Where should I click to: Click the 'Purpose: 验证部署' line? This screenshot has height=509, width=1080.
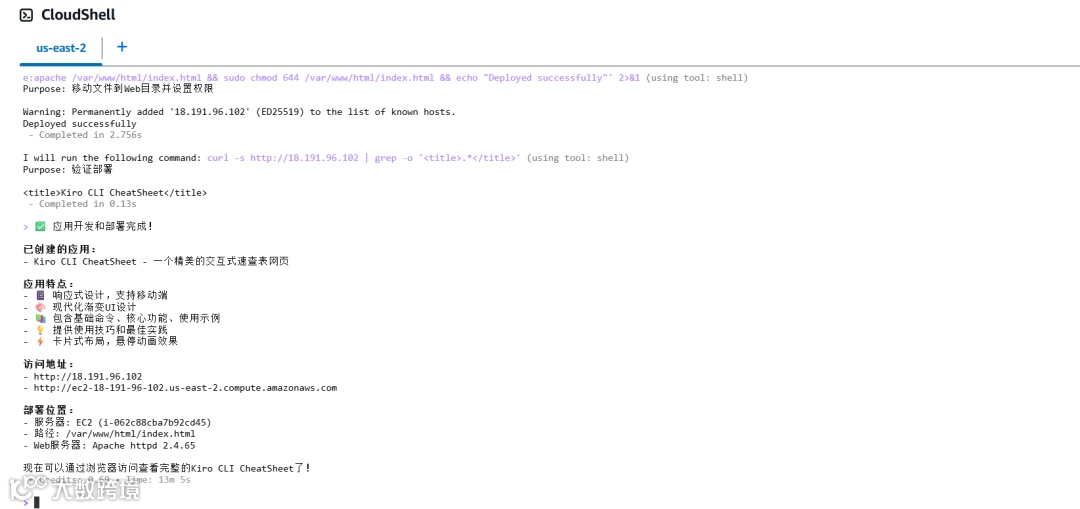click(x=68, y=169)
